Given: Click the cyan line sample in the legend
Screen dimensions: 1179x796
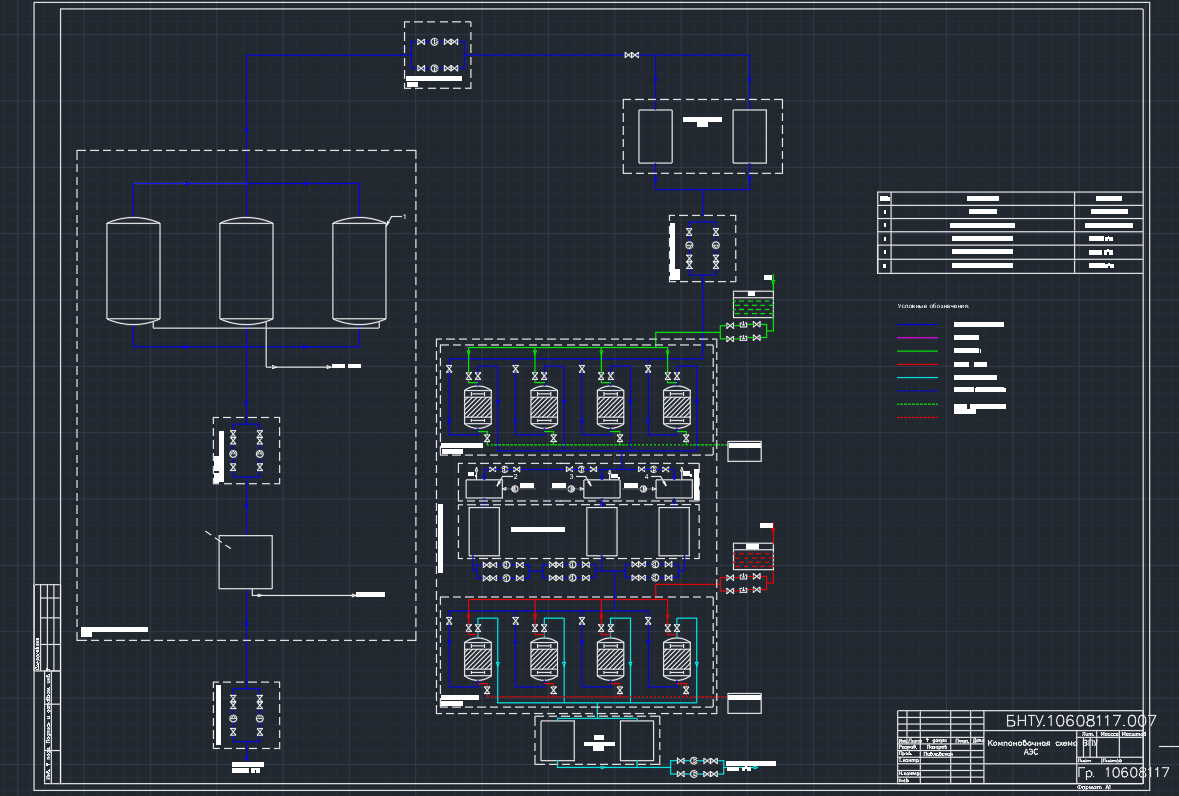Looking at the screenshot, I should tap(917, 378).
